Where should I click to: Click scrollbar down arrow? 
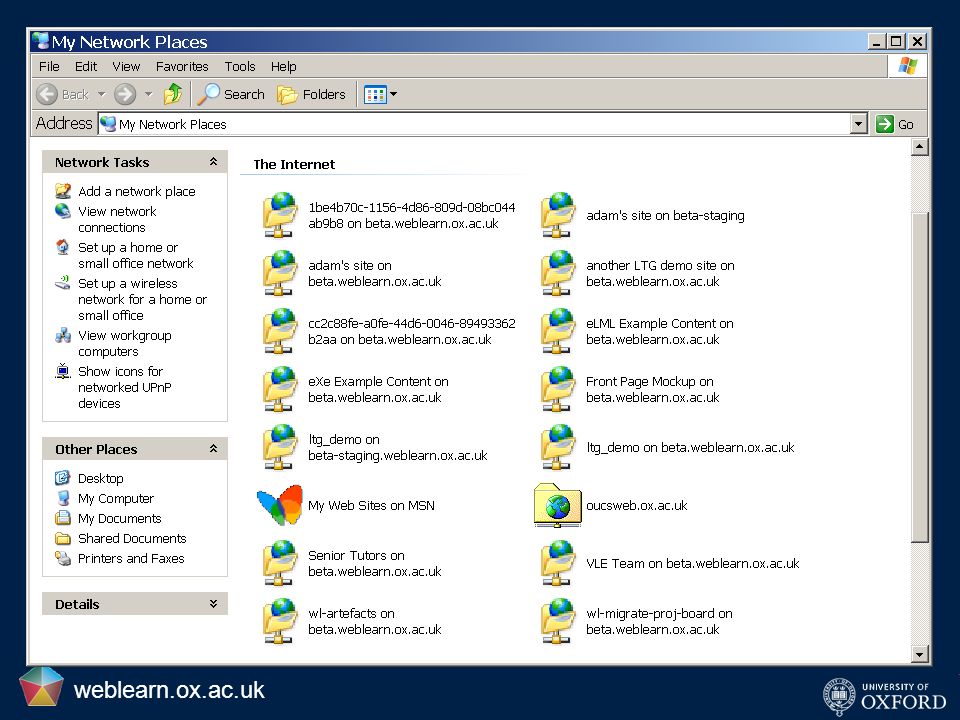(x=919, y=654)
